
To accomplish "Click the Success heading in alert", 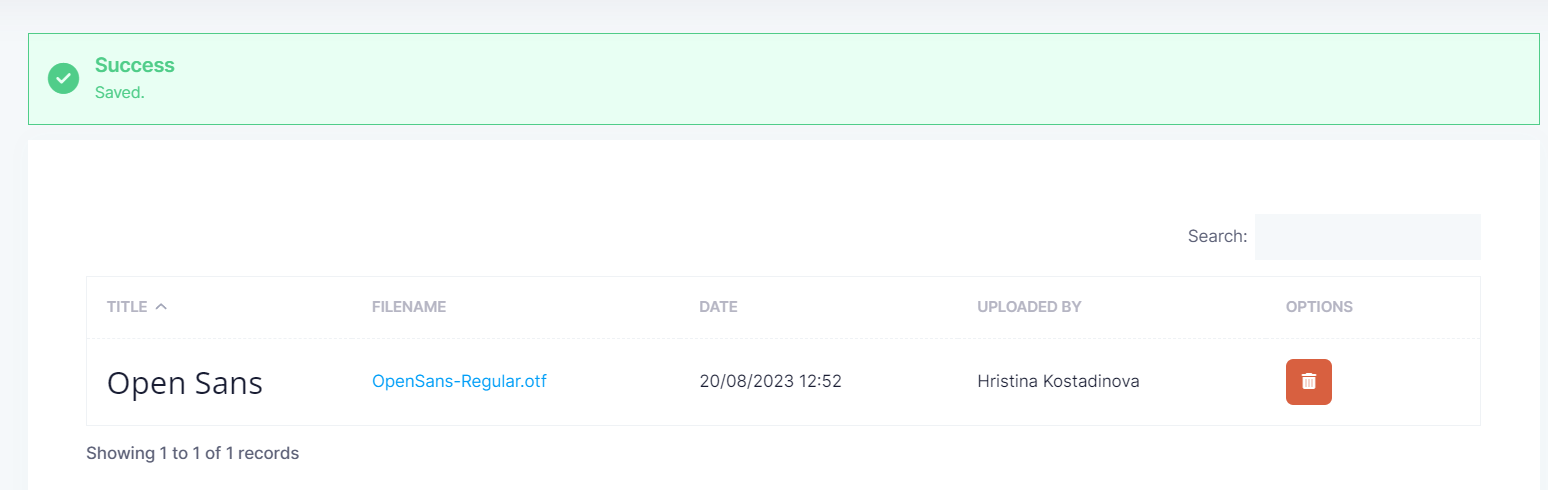I will pyautogui.click(x=135, y=65).
